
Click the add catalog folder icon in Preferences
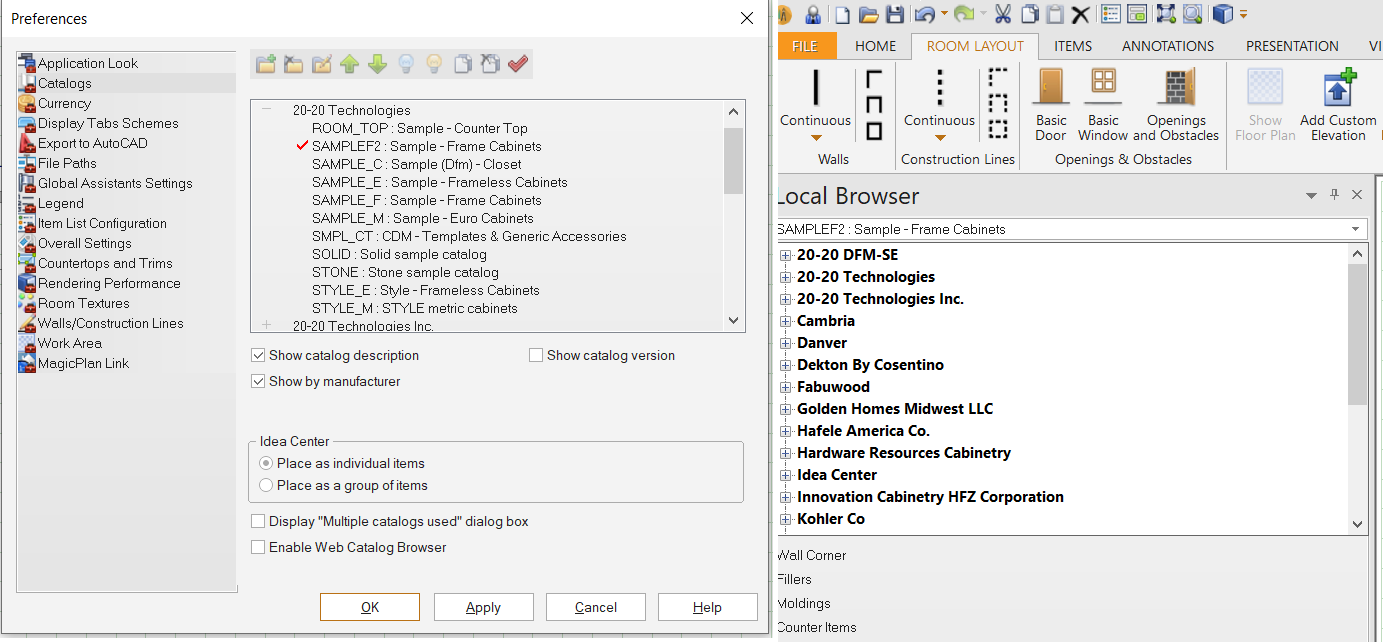point(266,64)
